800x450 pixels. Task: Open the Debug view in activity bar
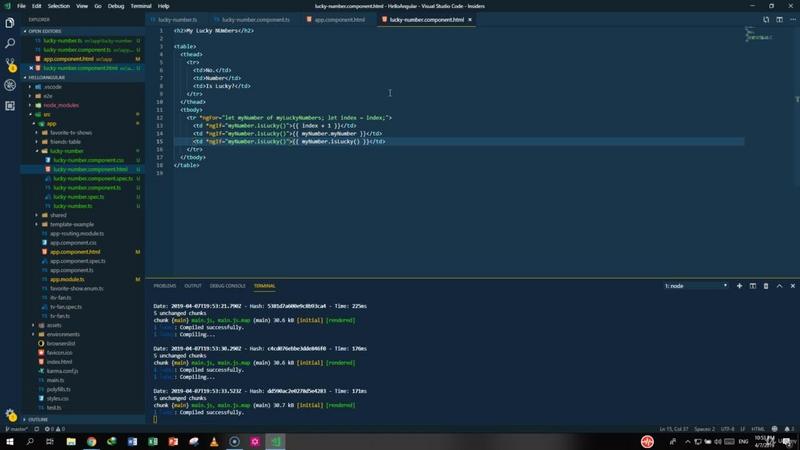[10, 85]
